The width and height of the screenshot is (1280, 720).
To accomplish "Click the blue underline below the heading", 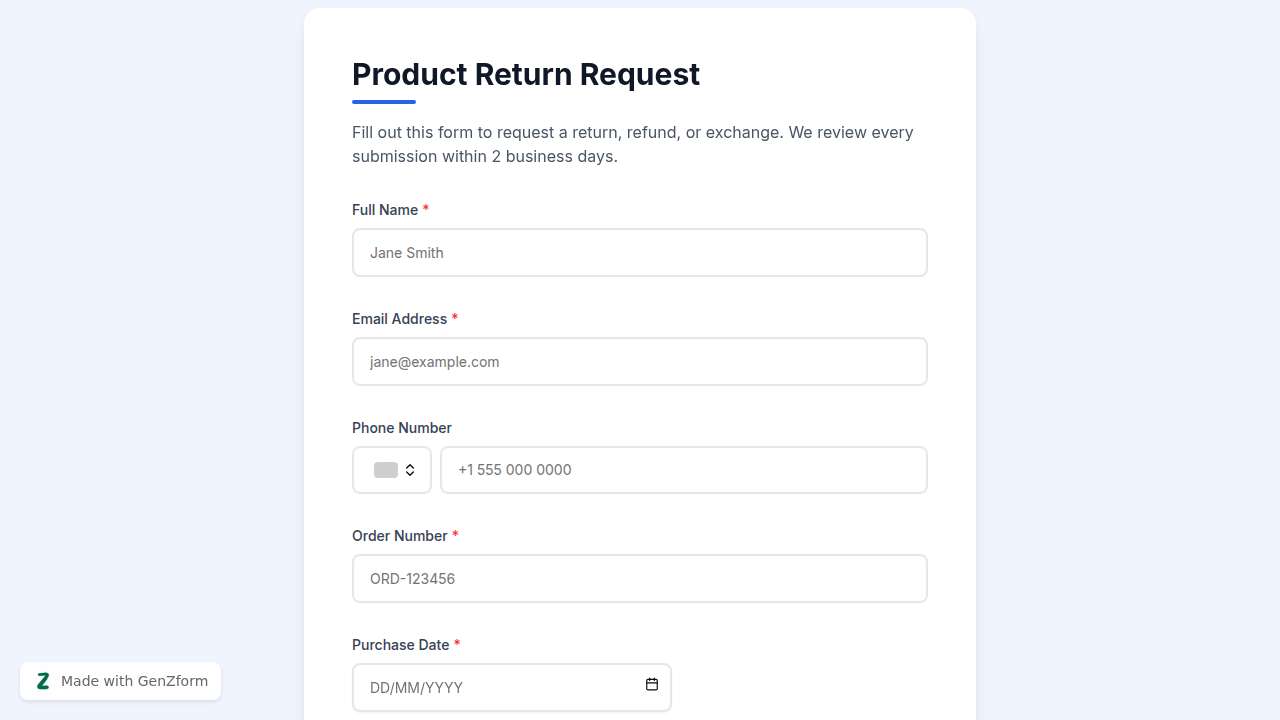I will (x=384, y=102).
